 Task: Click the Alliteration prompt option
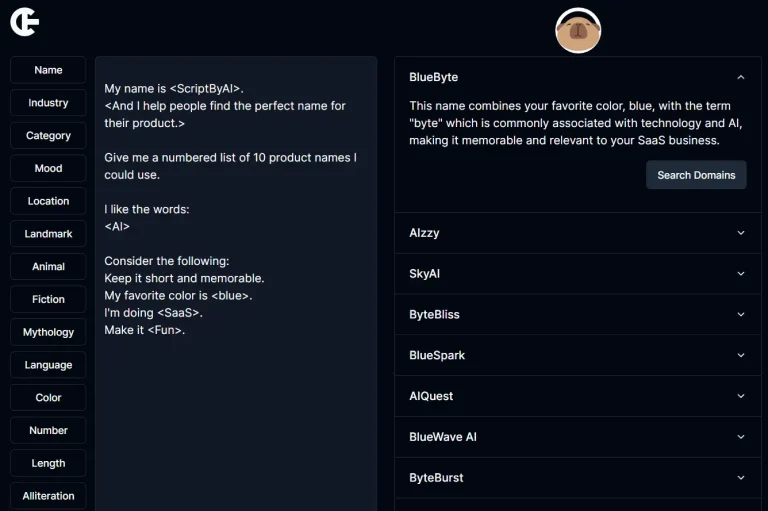(48, 496)
